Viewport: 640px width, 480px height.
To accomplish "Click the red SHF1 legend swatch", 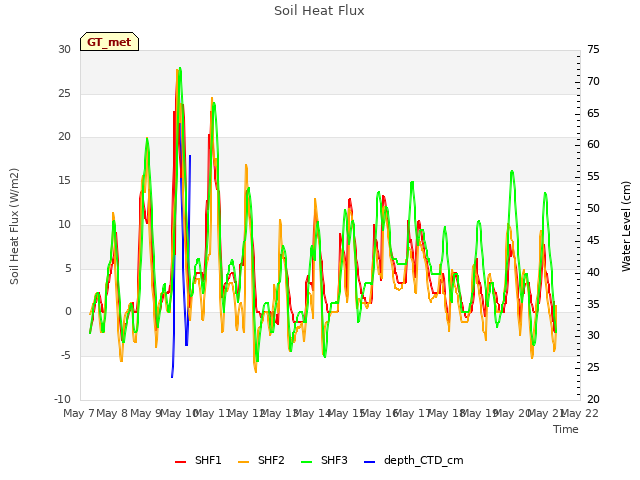I will pyautogui.click(x=180, y=462).
